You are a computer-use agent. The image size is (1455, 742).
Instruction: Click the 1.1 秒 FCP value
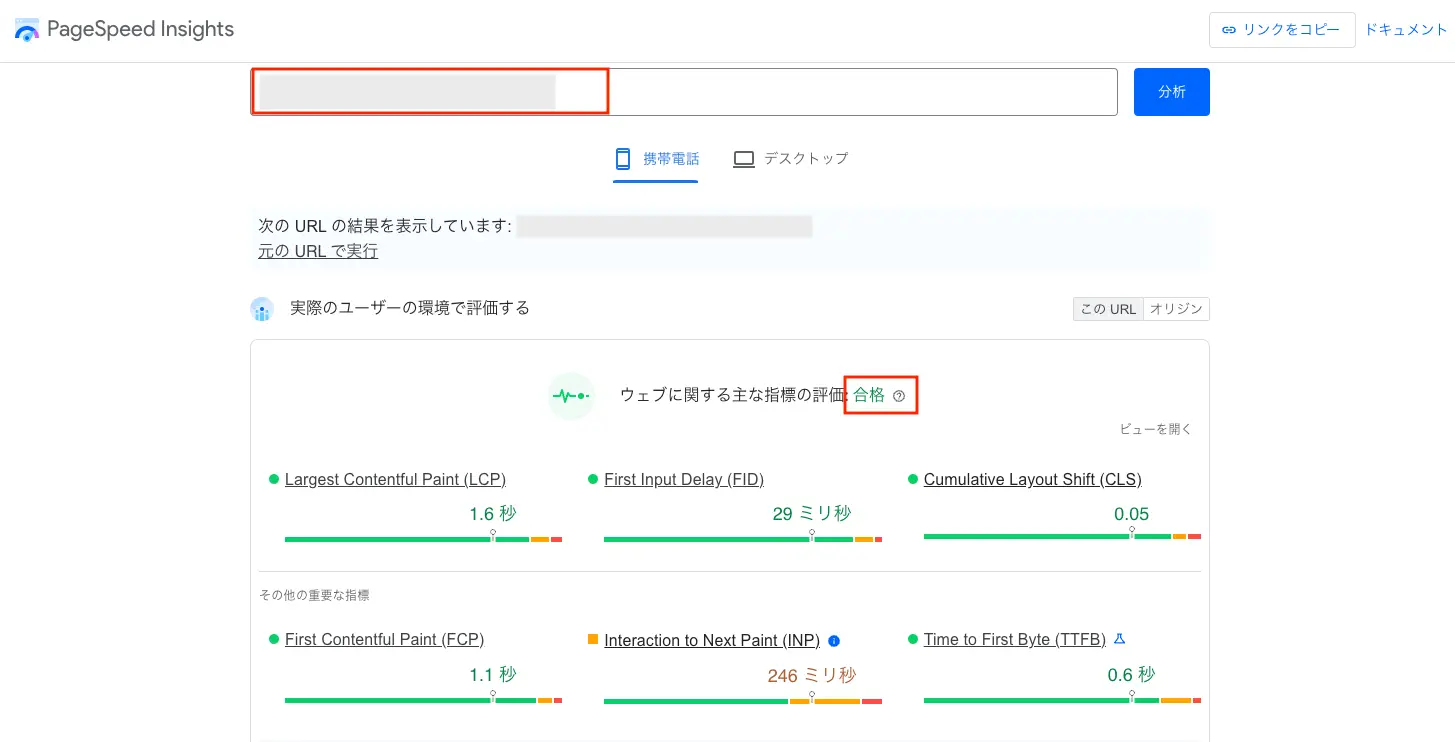pyautogui.click(x=493, y=675)
